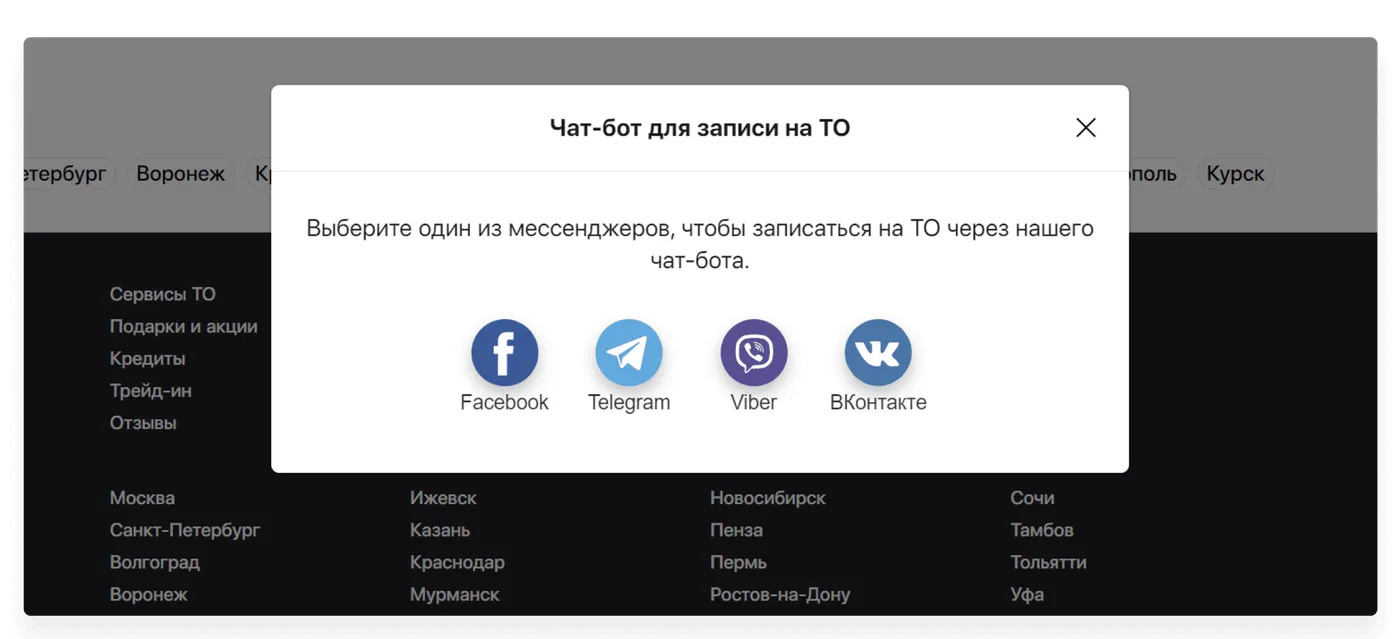
Task: Select the Viber messenger icon
Action: [754, 352]
